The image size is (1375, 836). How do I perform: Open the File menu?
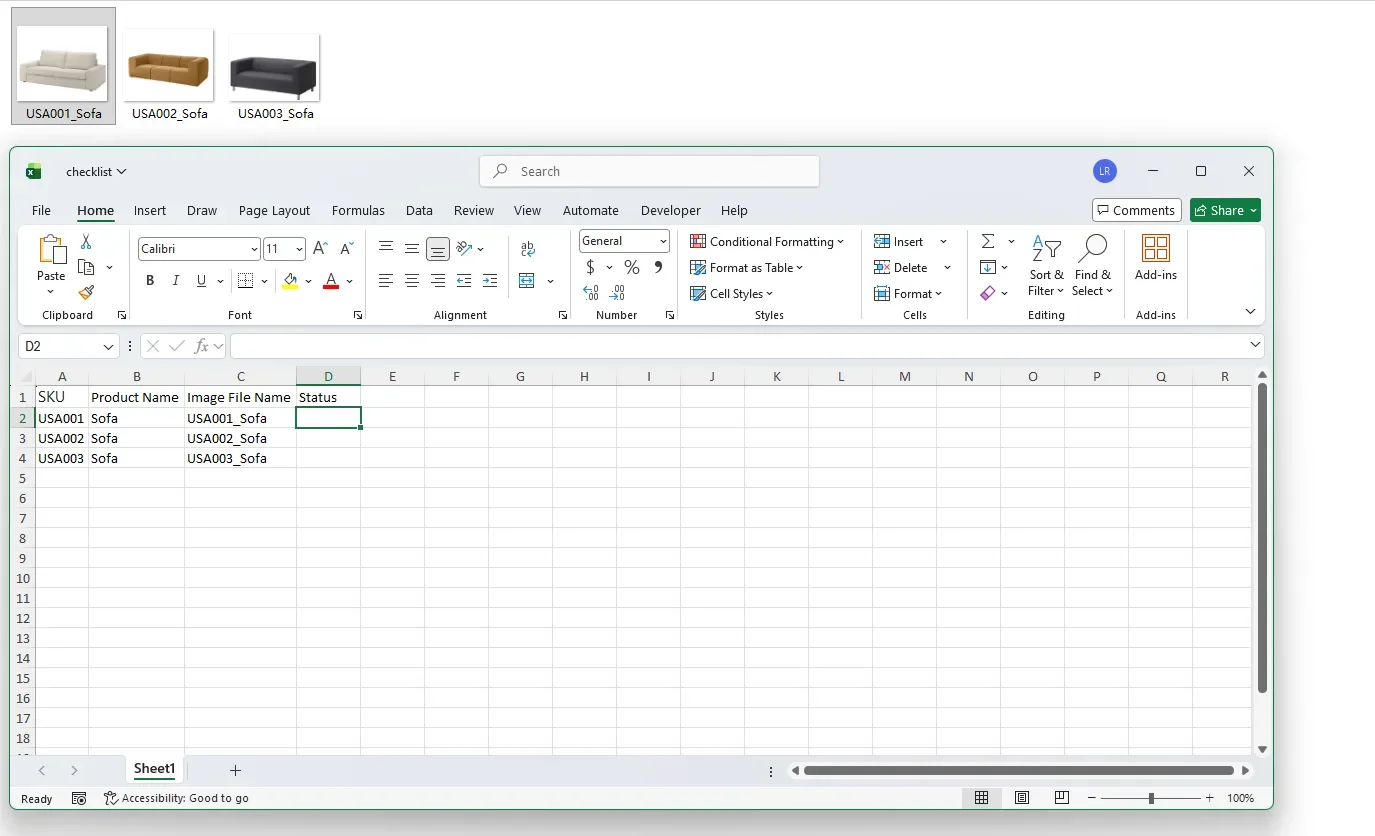41,210
